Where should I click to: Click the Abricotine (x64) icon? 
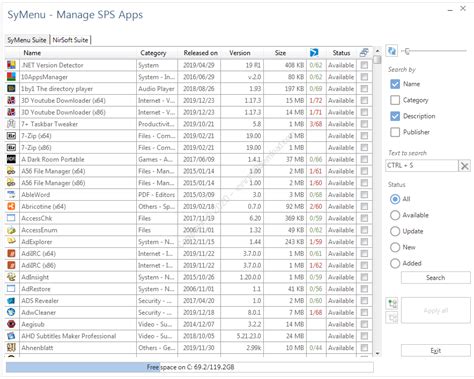click(11, 206)
